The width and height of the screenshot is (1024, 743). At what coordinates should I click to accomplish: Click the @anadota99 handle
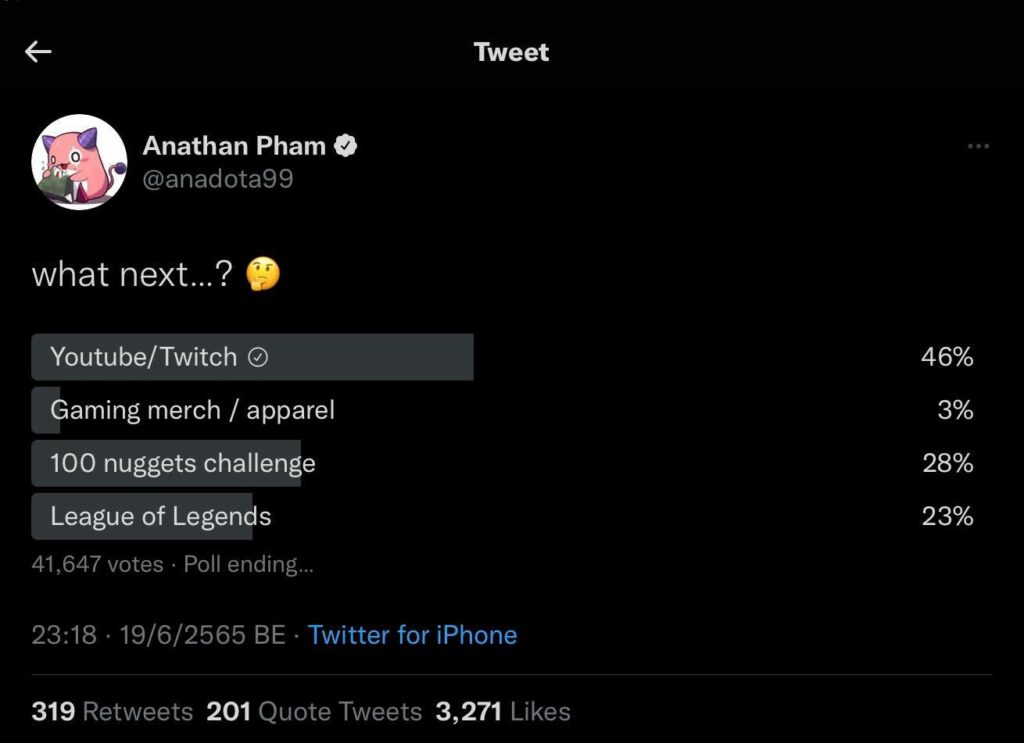(x=218, y=179)
